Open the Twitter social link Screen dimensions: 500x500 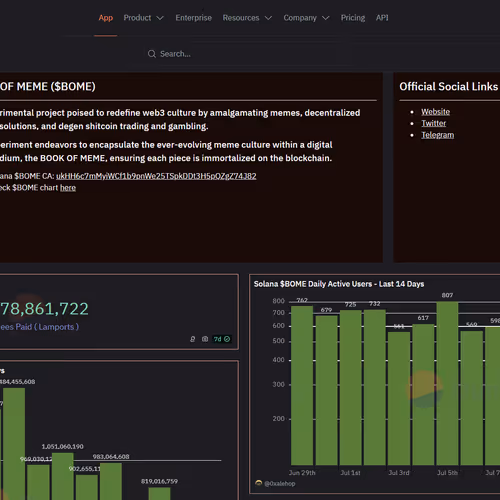tap(433, 123)
